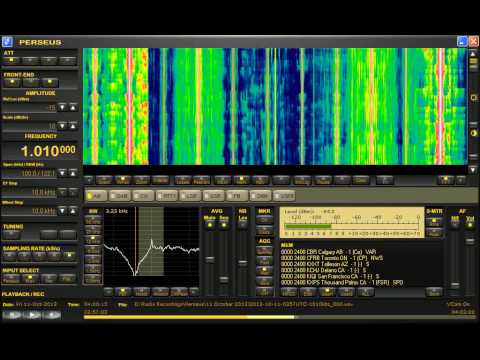The height and width of the screenshot is (360, 480).
Task: Decrease Wheel Step with its down arrow
Action: [x=62, y=211]
